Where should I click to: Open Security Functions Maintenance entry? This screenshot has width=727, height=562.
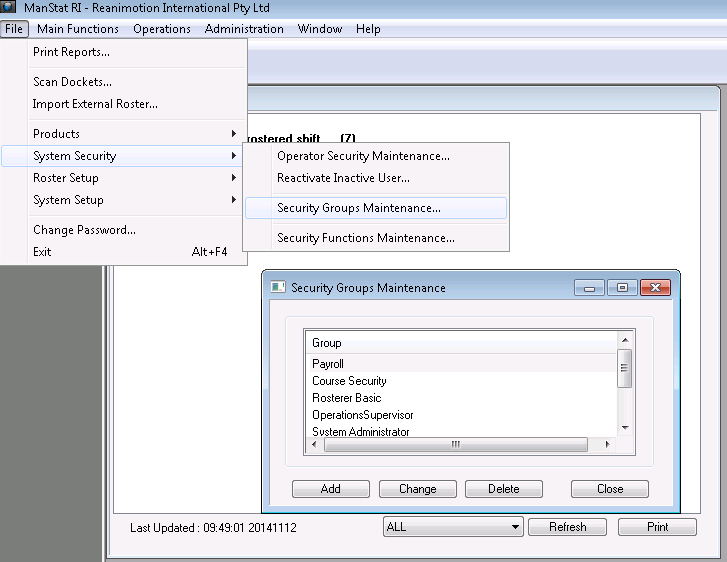(x=365, y=238)
